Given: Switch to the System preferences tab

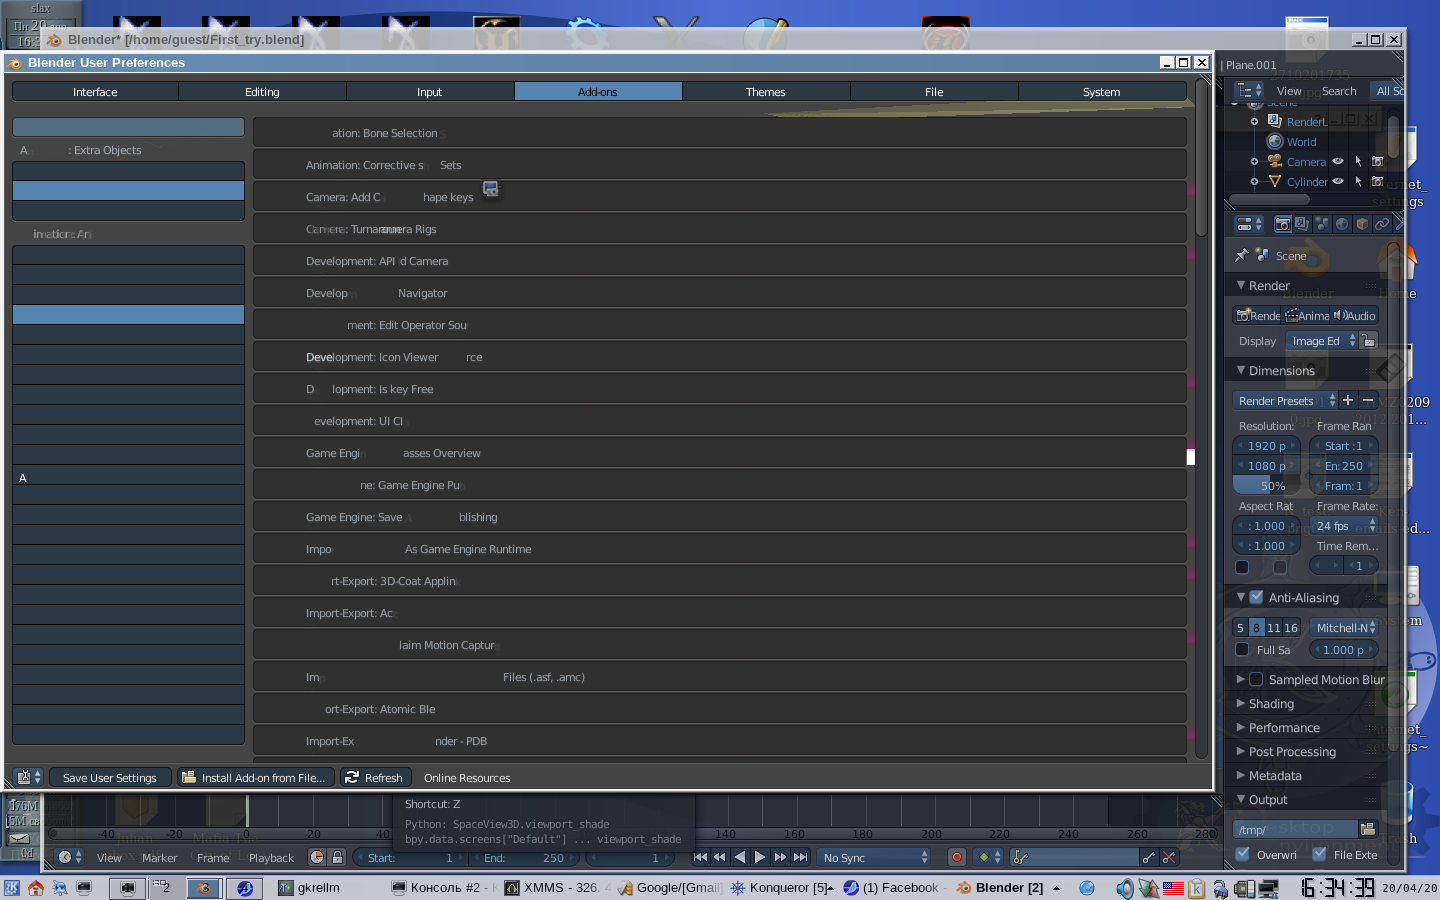Looking at the screenshot, I should 1102,91.
